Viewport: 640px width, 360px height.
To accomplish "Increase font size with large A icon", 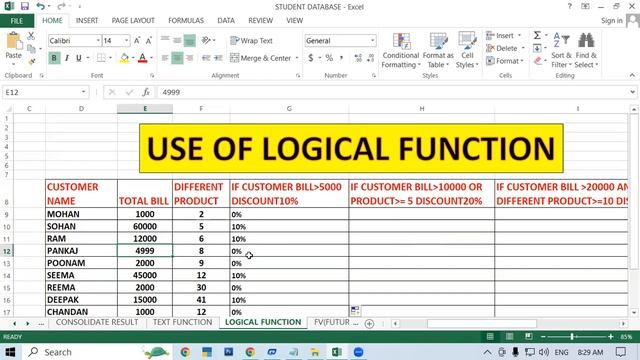I will click(137, 40).
